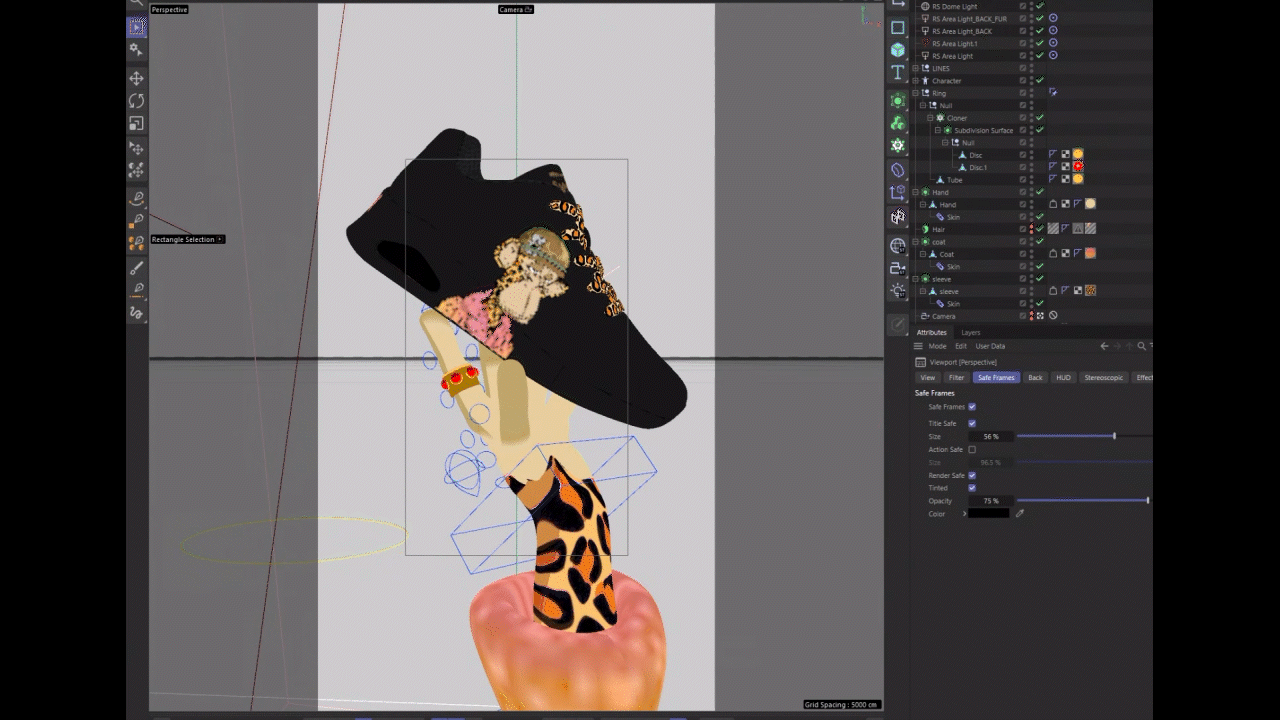Select the Rectangle Selection tool in left toolbar

136,28
